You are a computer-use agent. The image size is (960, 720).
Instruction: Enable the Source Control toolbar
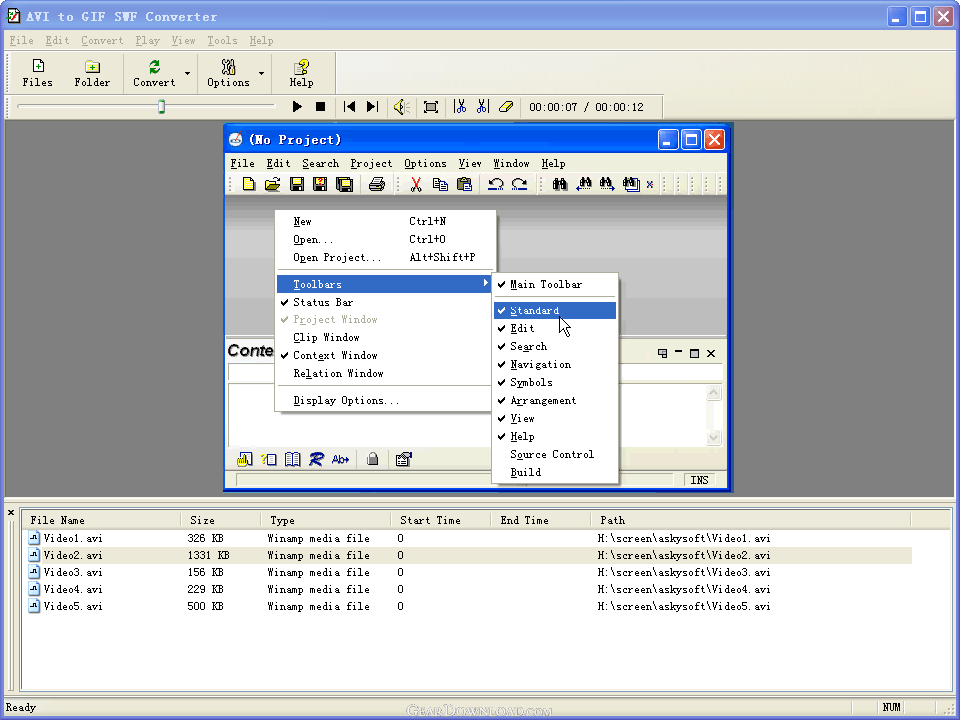[555, 454]
